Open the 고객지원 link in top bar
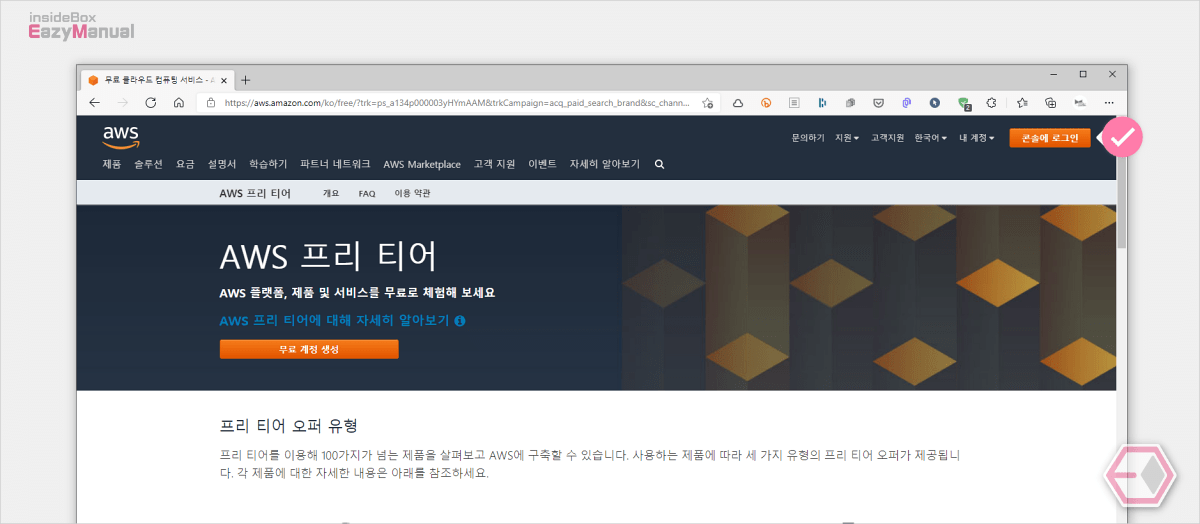The height and width of the screenshot is (524, 1200). tap(887, 138)
